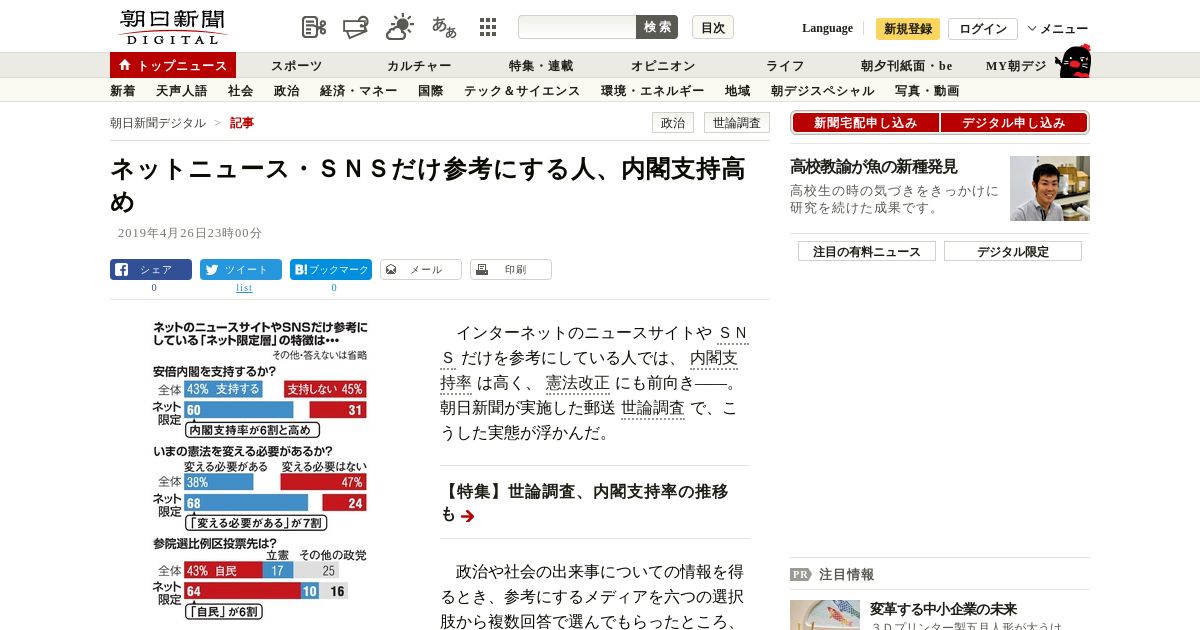Open ライフ section tab
This screenshot has height=630, width=1200.
pyautogui.click(x=785, y=66)
